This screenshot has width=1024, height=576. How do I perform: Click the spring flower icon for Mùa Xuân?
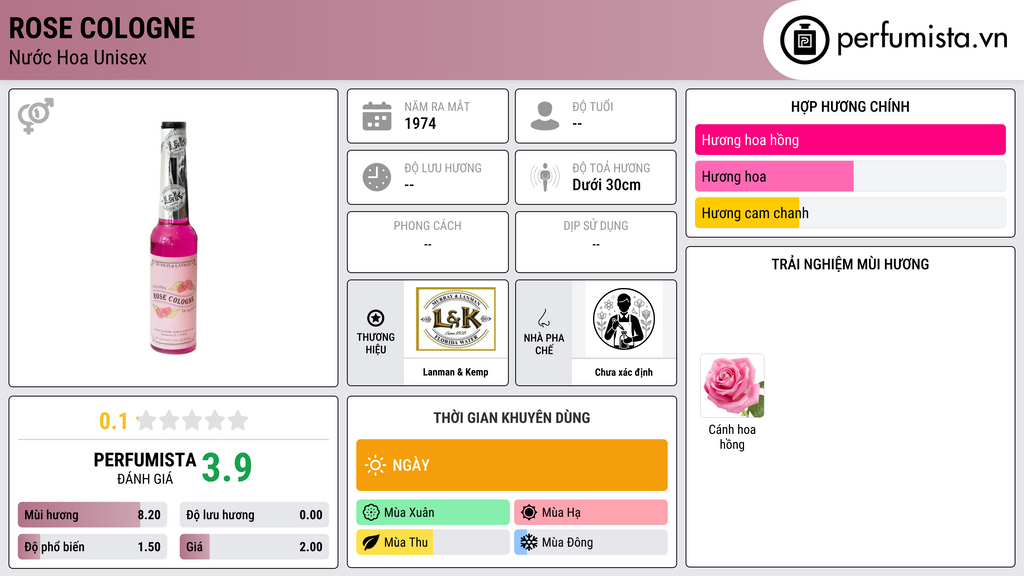(371, 513)
